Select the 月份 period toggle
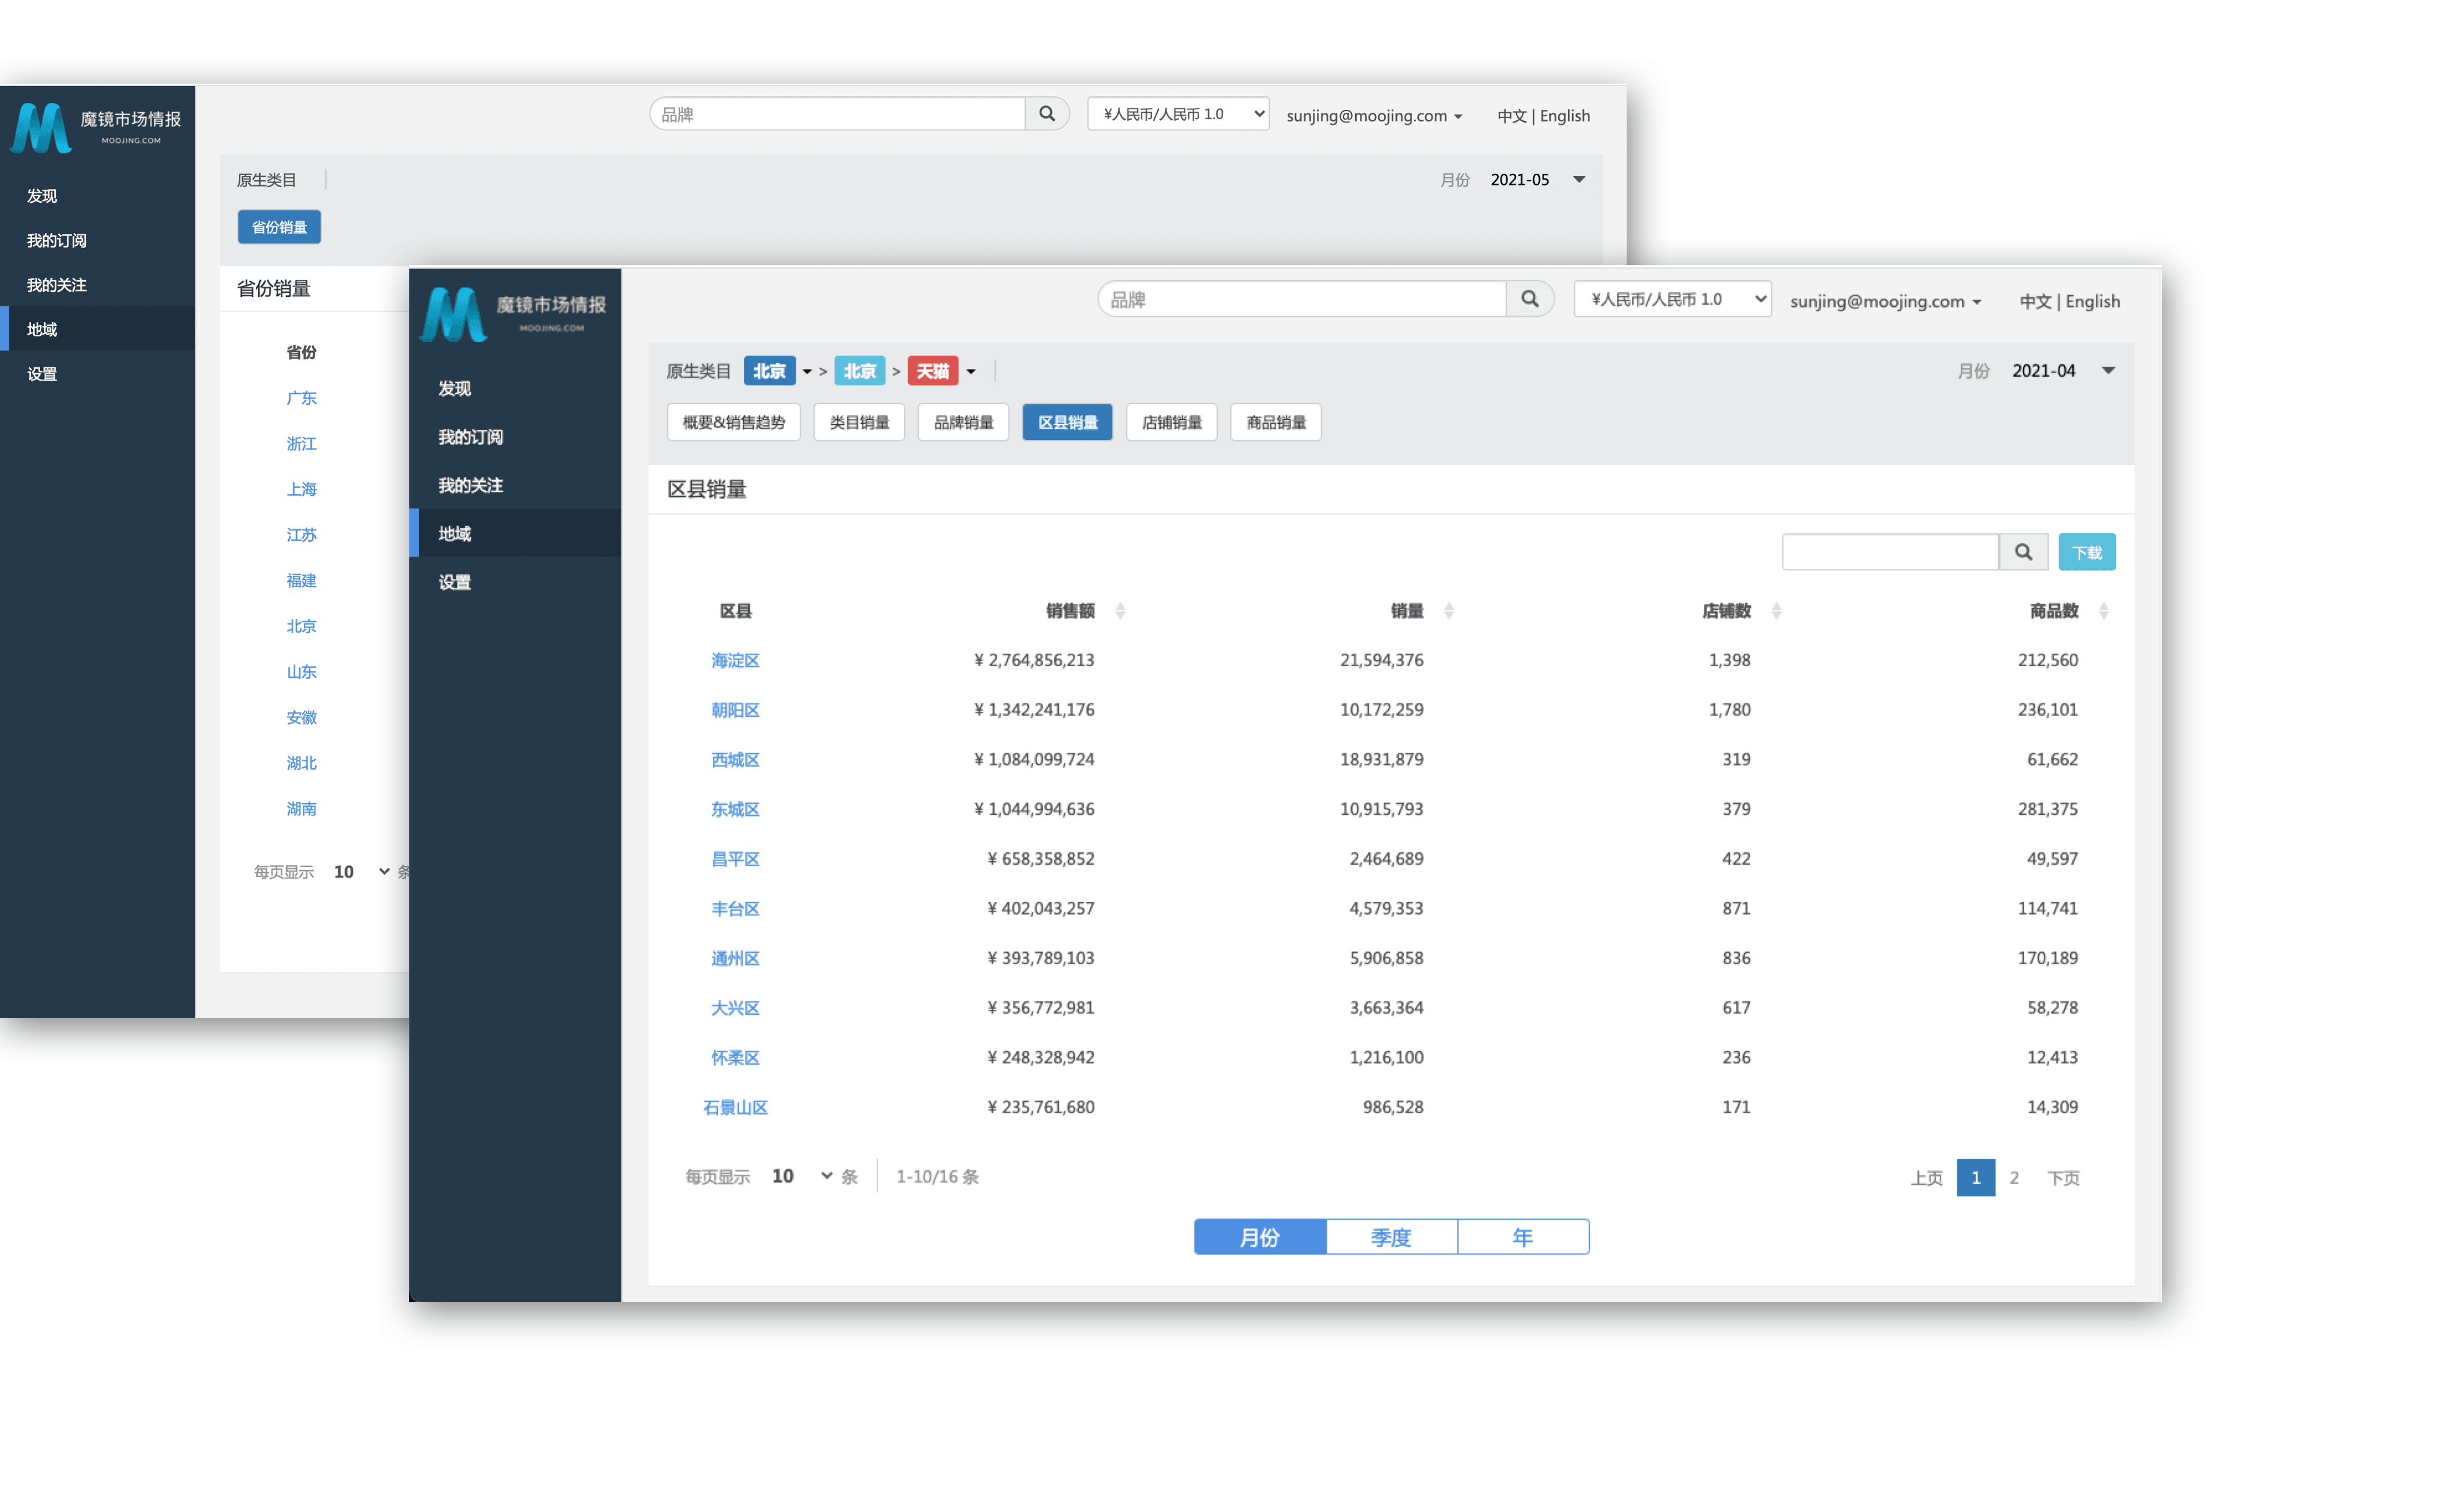The image size is (2464, 1511). pyautogui.click(x=1260, y=1237)
